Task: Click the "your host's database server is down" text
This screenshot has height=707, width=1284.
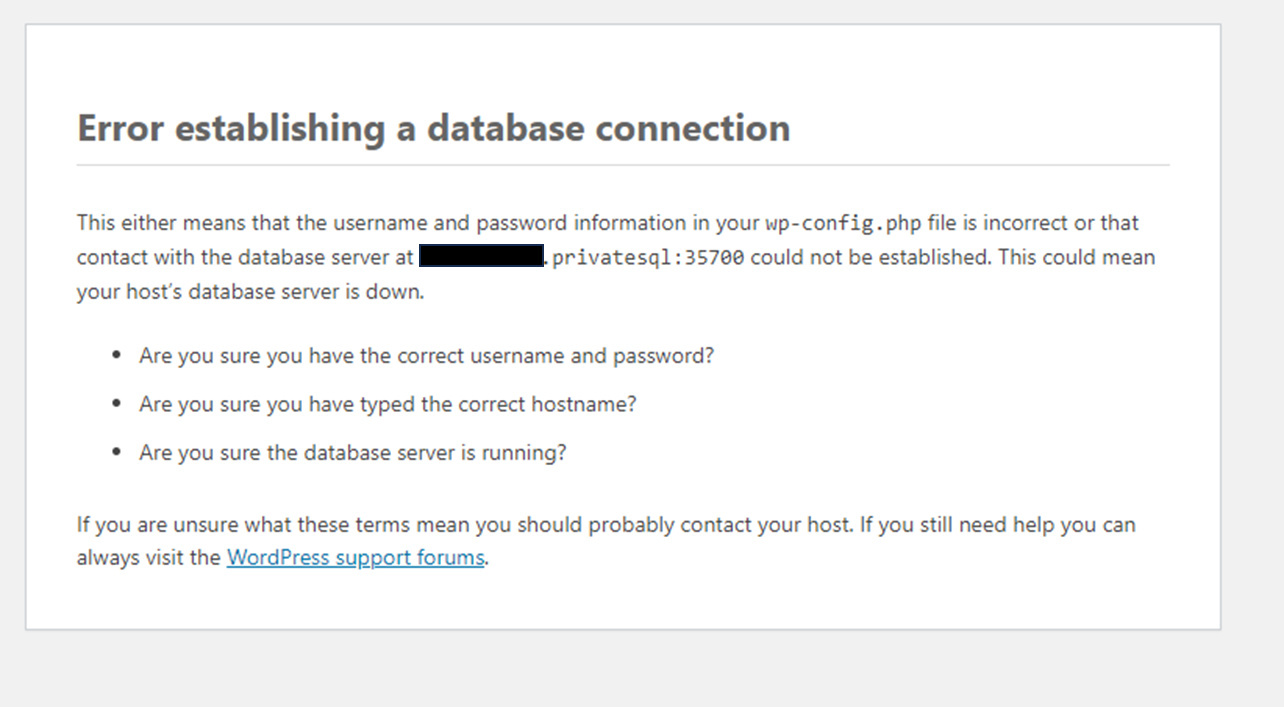Action: tap(250, 293)
